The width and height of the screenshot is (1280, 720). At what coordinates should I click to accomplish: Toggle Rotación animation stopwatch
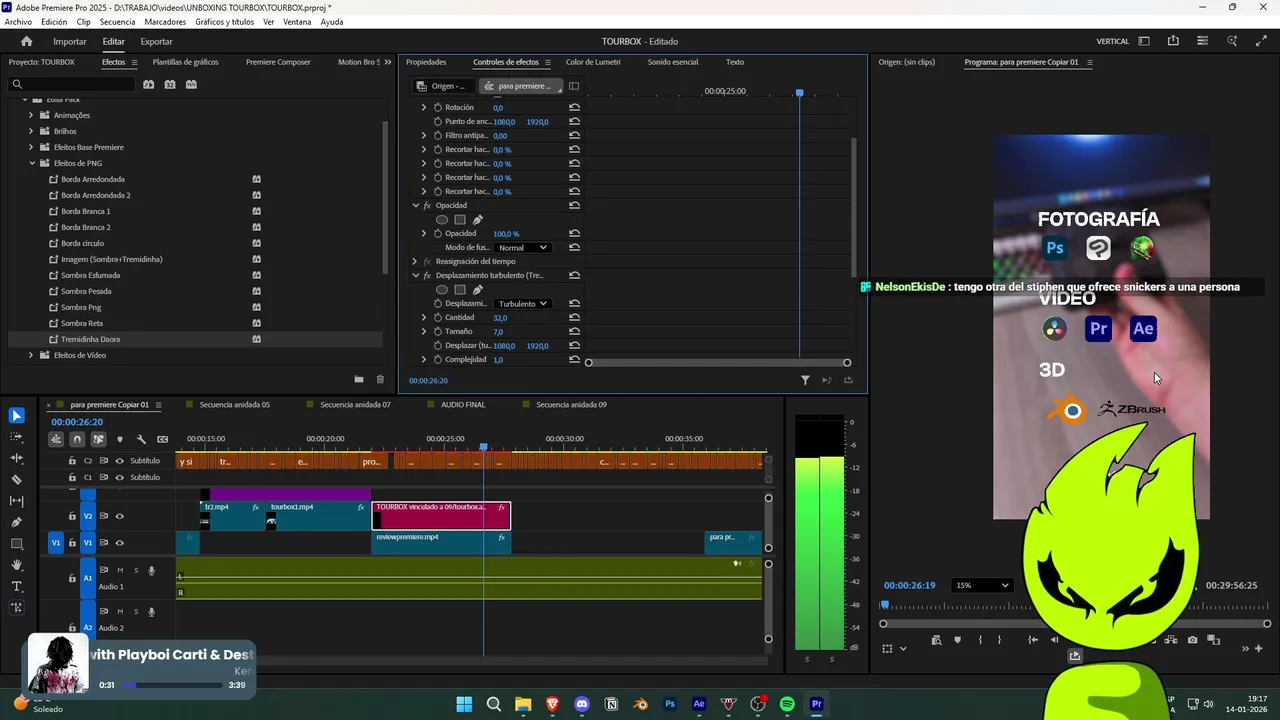(x=437, y=107)
